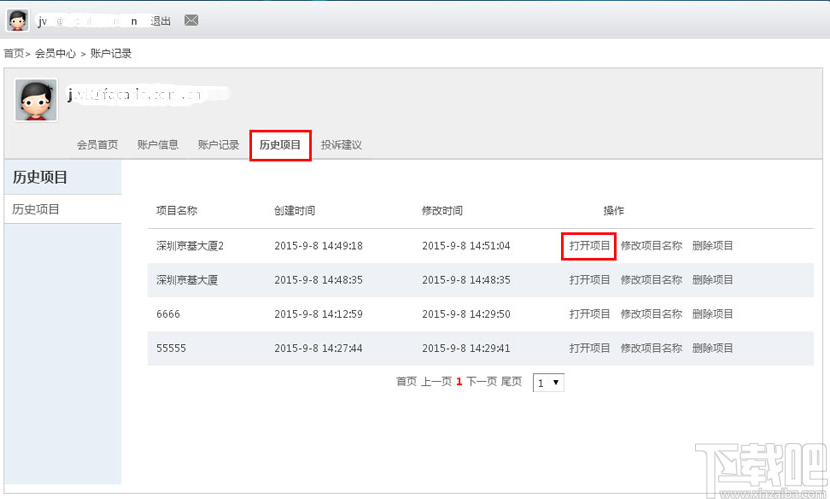This screenshot has width=830, height=499.
Task: Click 打开项目 in the 深圳京基大厦 row
Action: (590, 280)
